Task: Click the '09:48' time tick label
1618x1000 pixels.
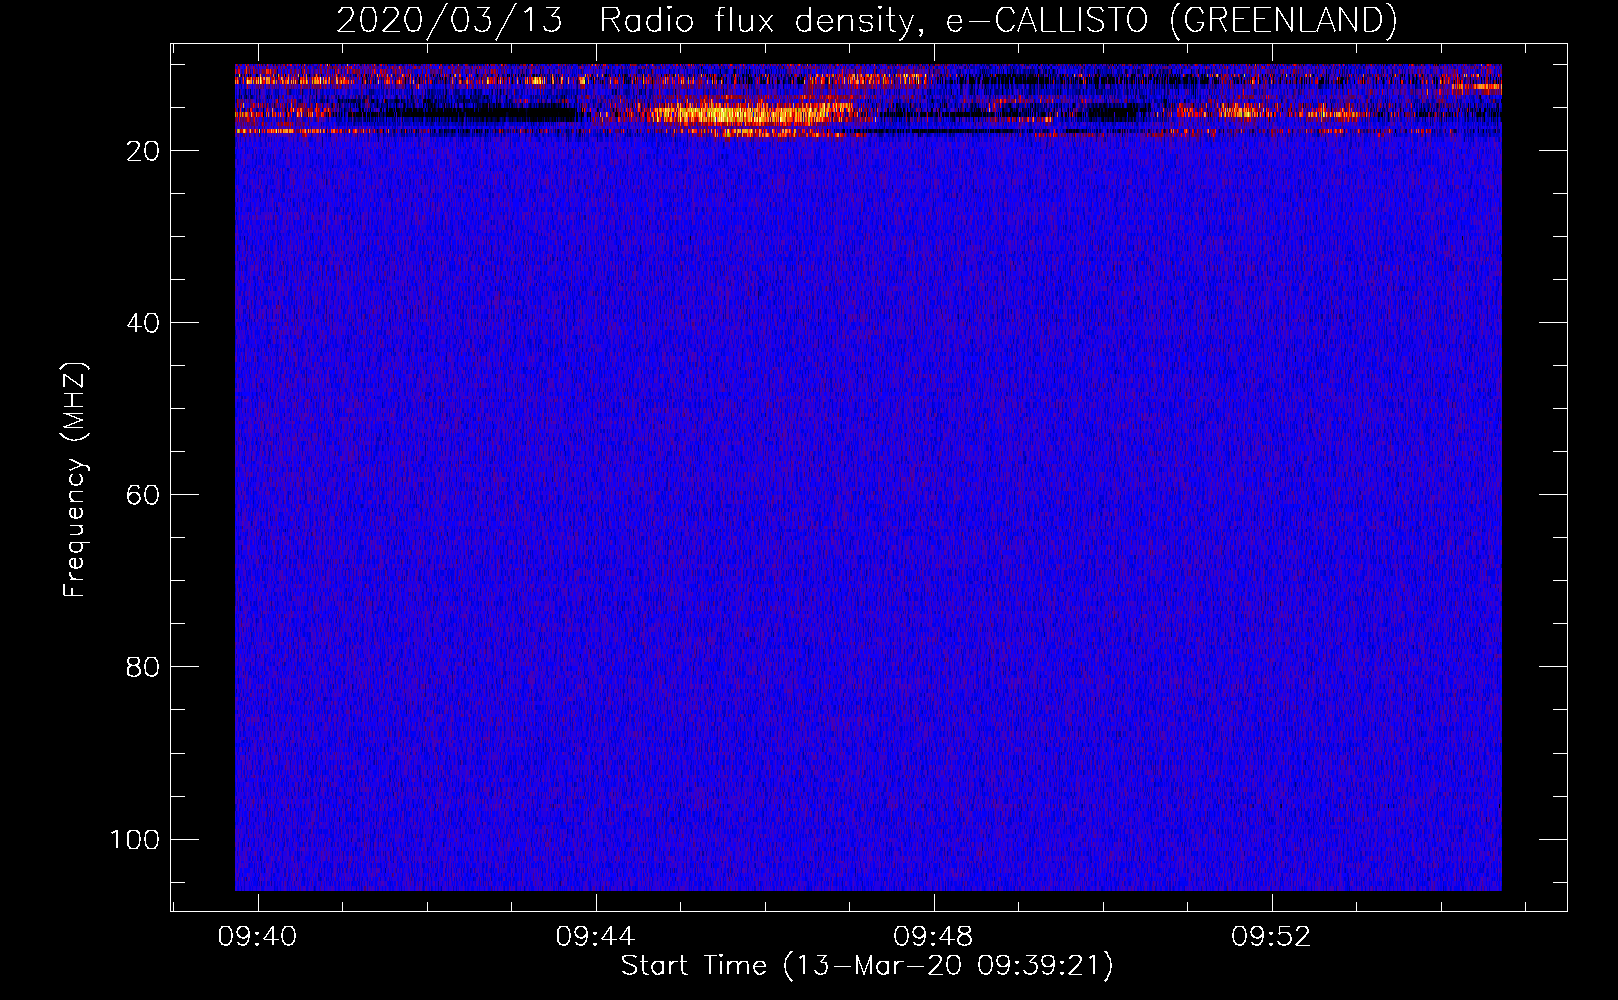Action: coord(933,937)
